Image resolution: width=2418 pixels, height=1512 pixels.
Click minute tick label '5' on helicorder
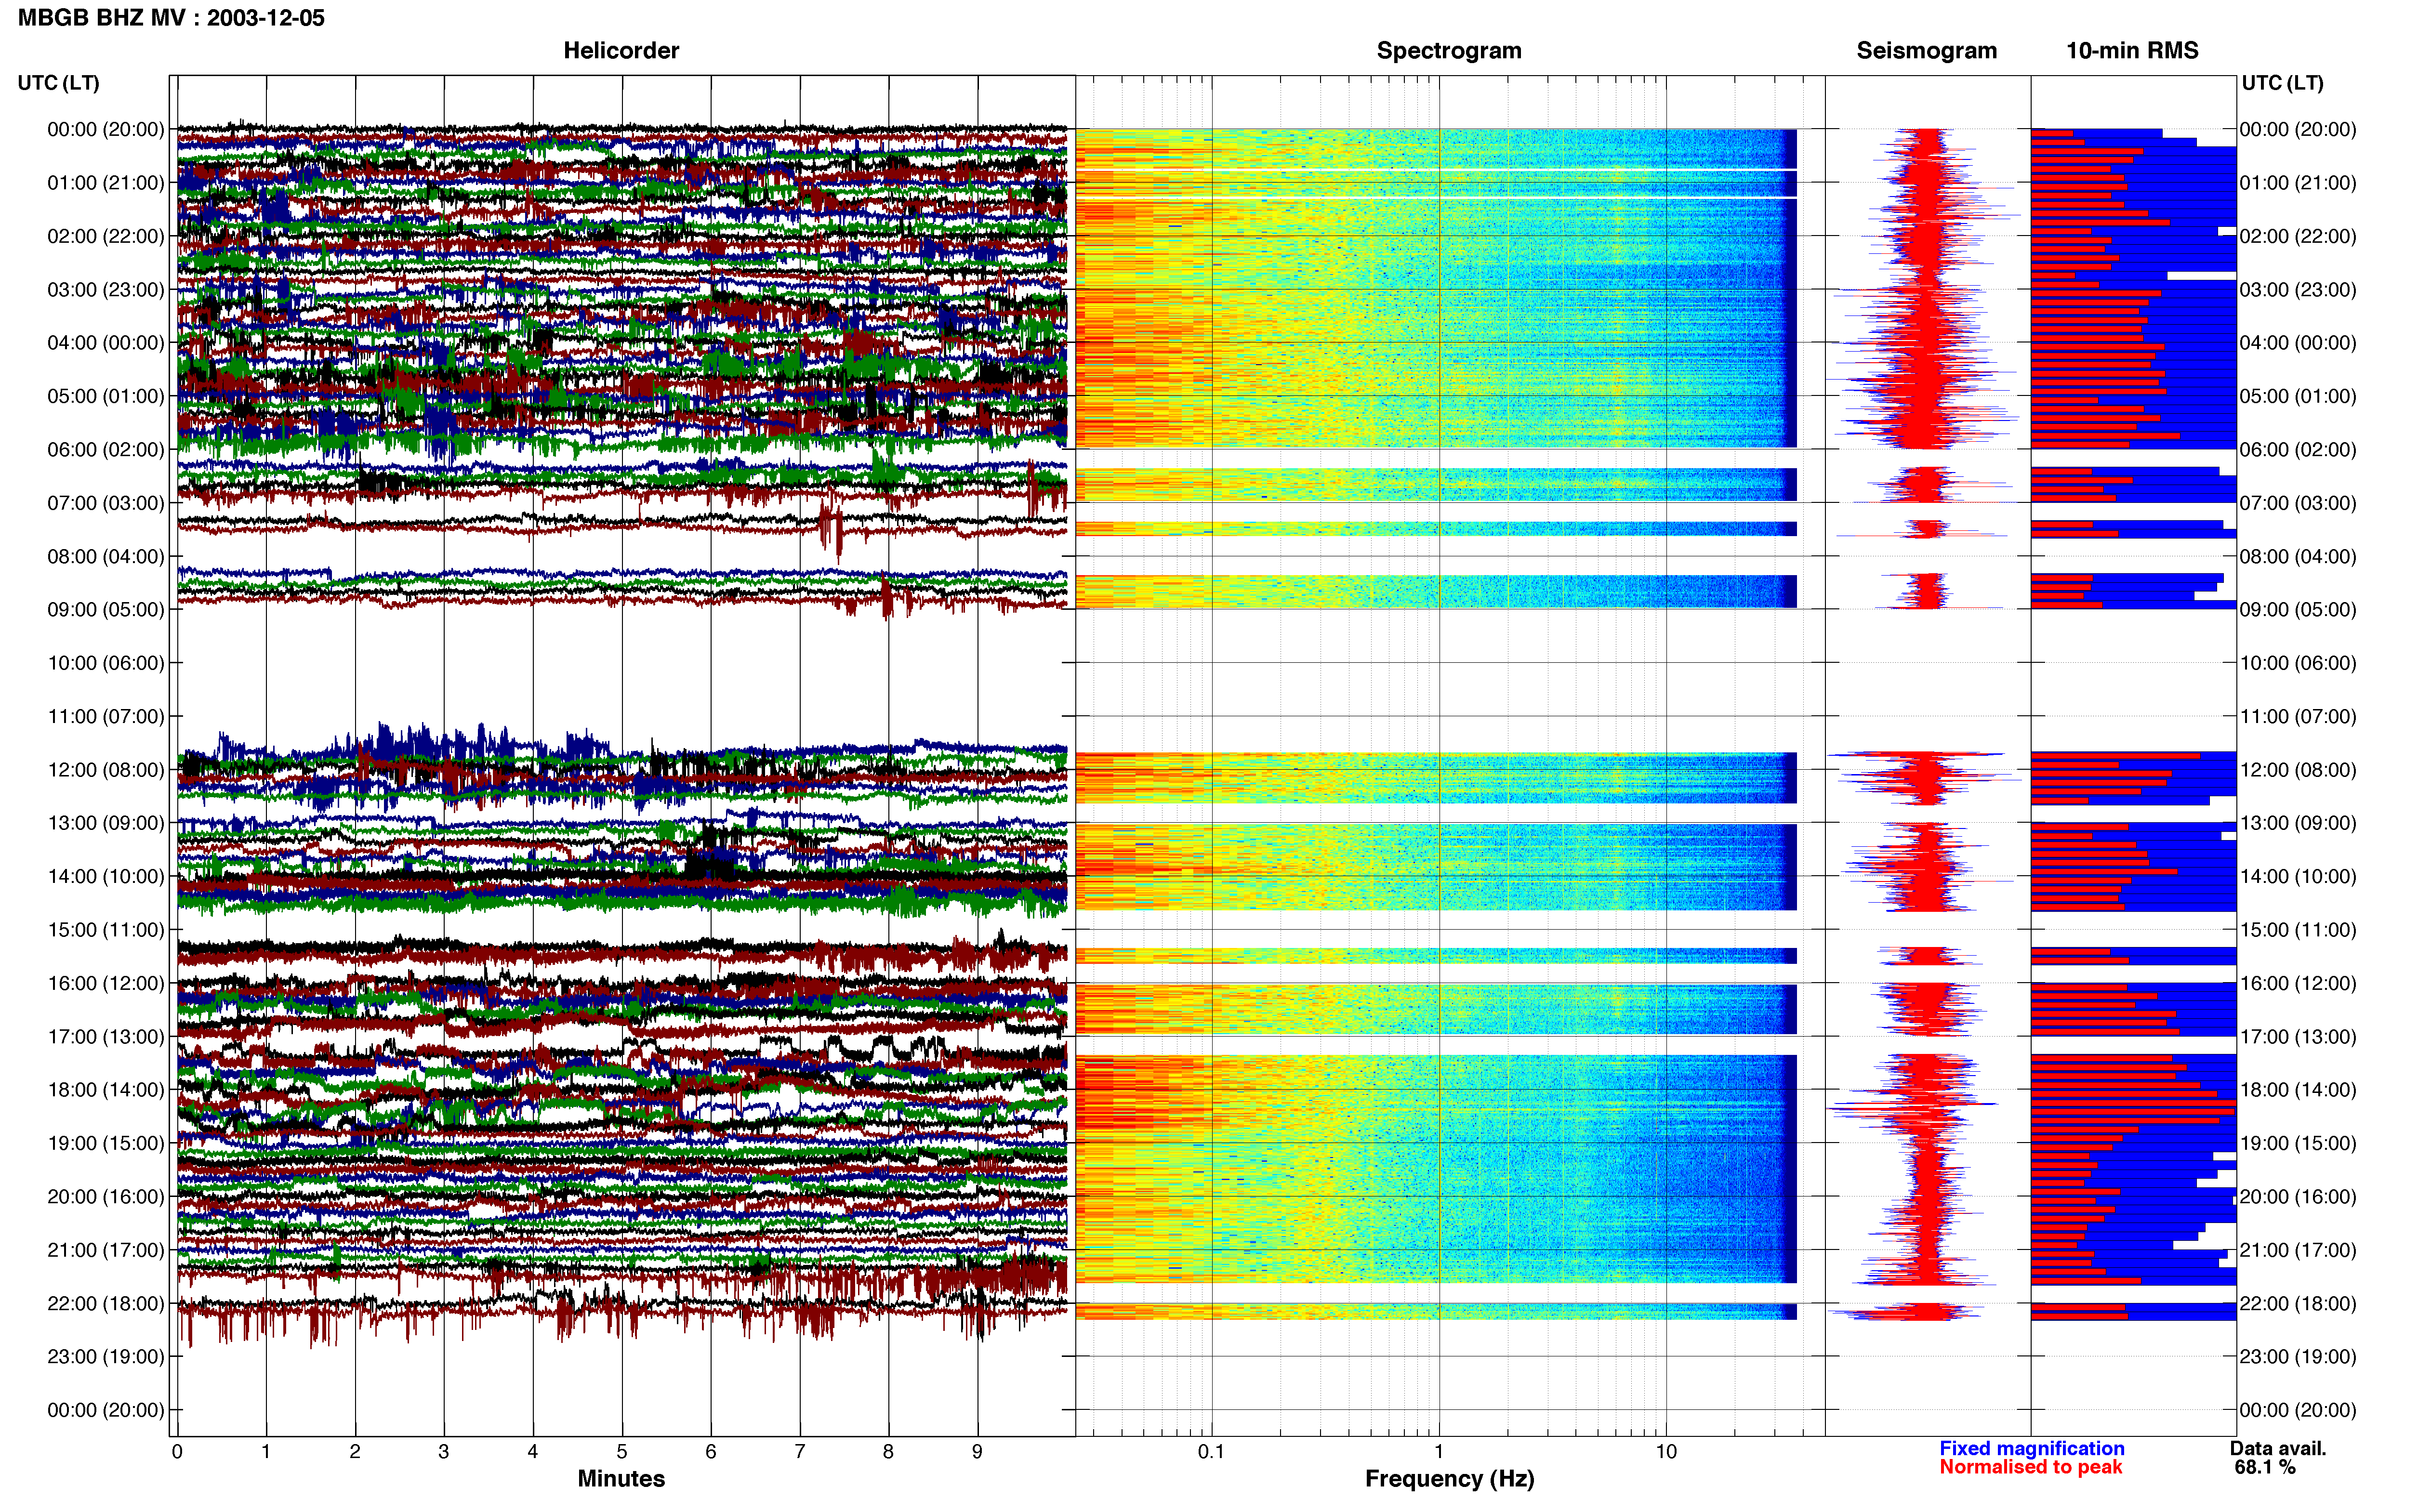click(x=622, y=1451)
